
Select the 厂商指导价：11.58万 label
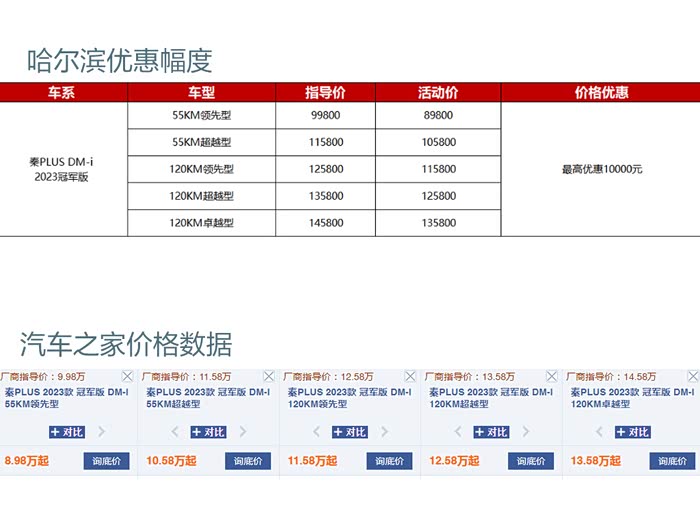coord(187,377)
